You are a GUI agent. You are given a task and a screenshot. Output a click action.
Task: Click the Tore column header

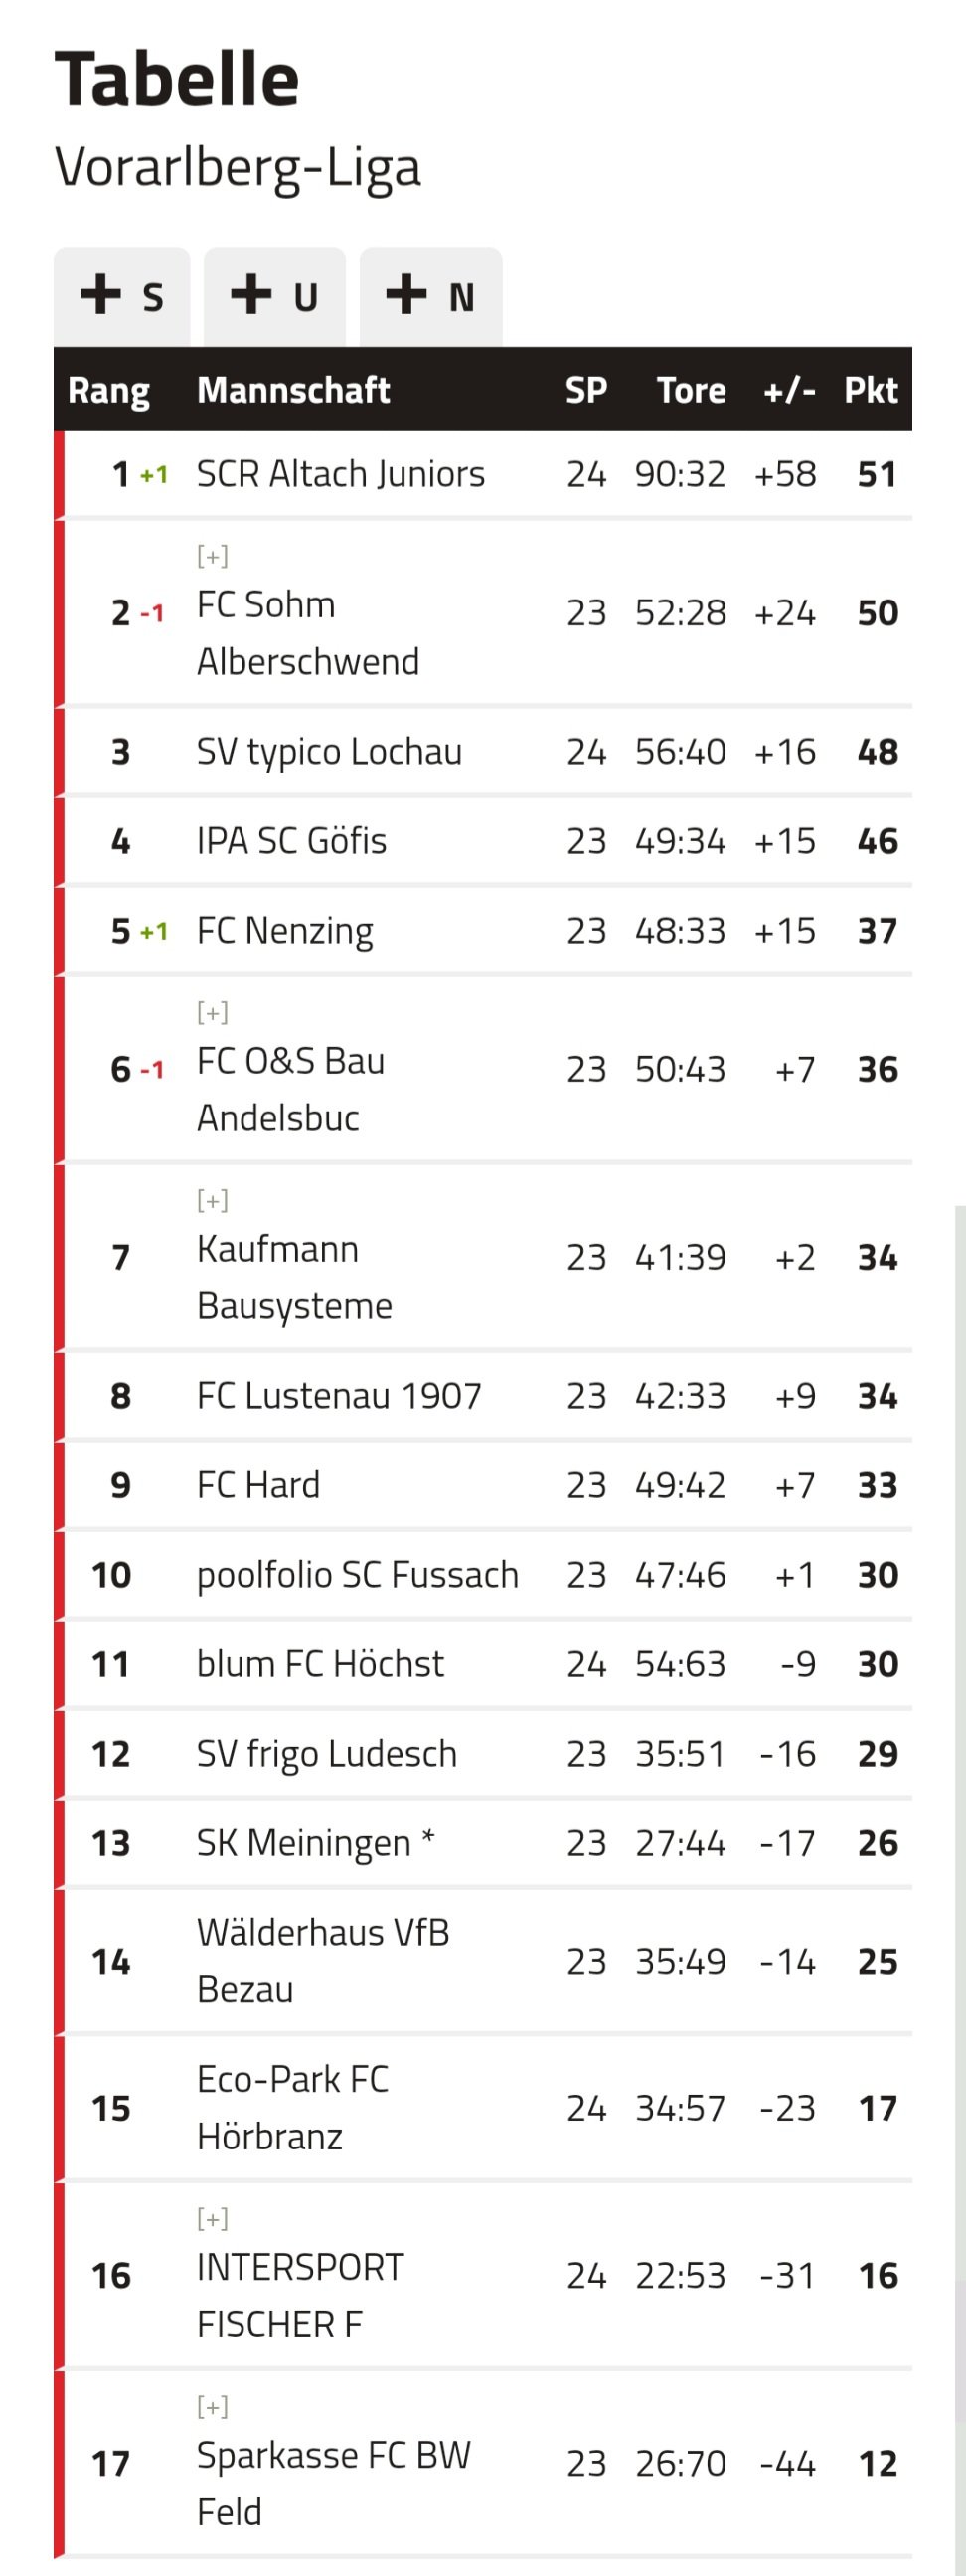pos(691,390)
